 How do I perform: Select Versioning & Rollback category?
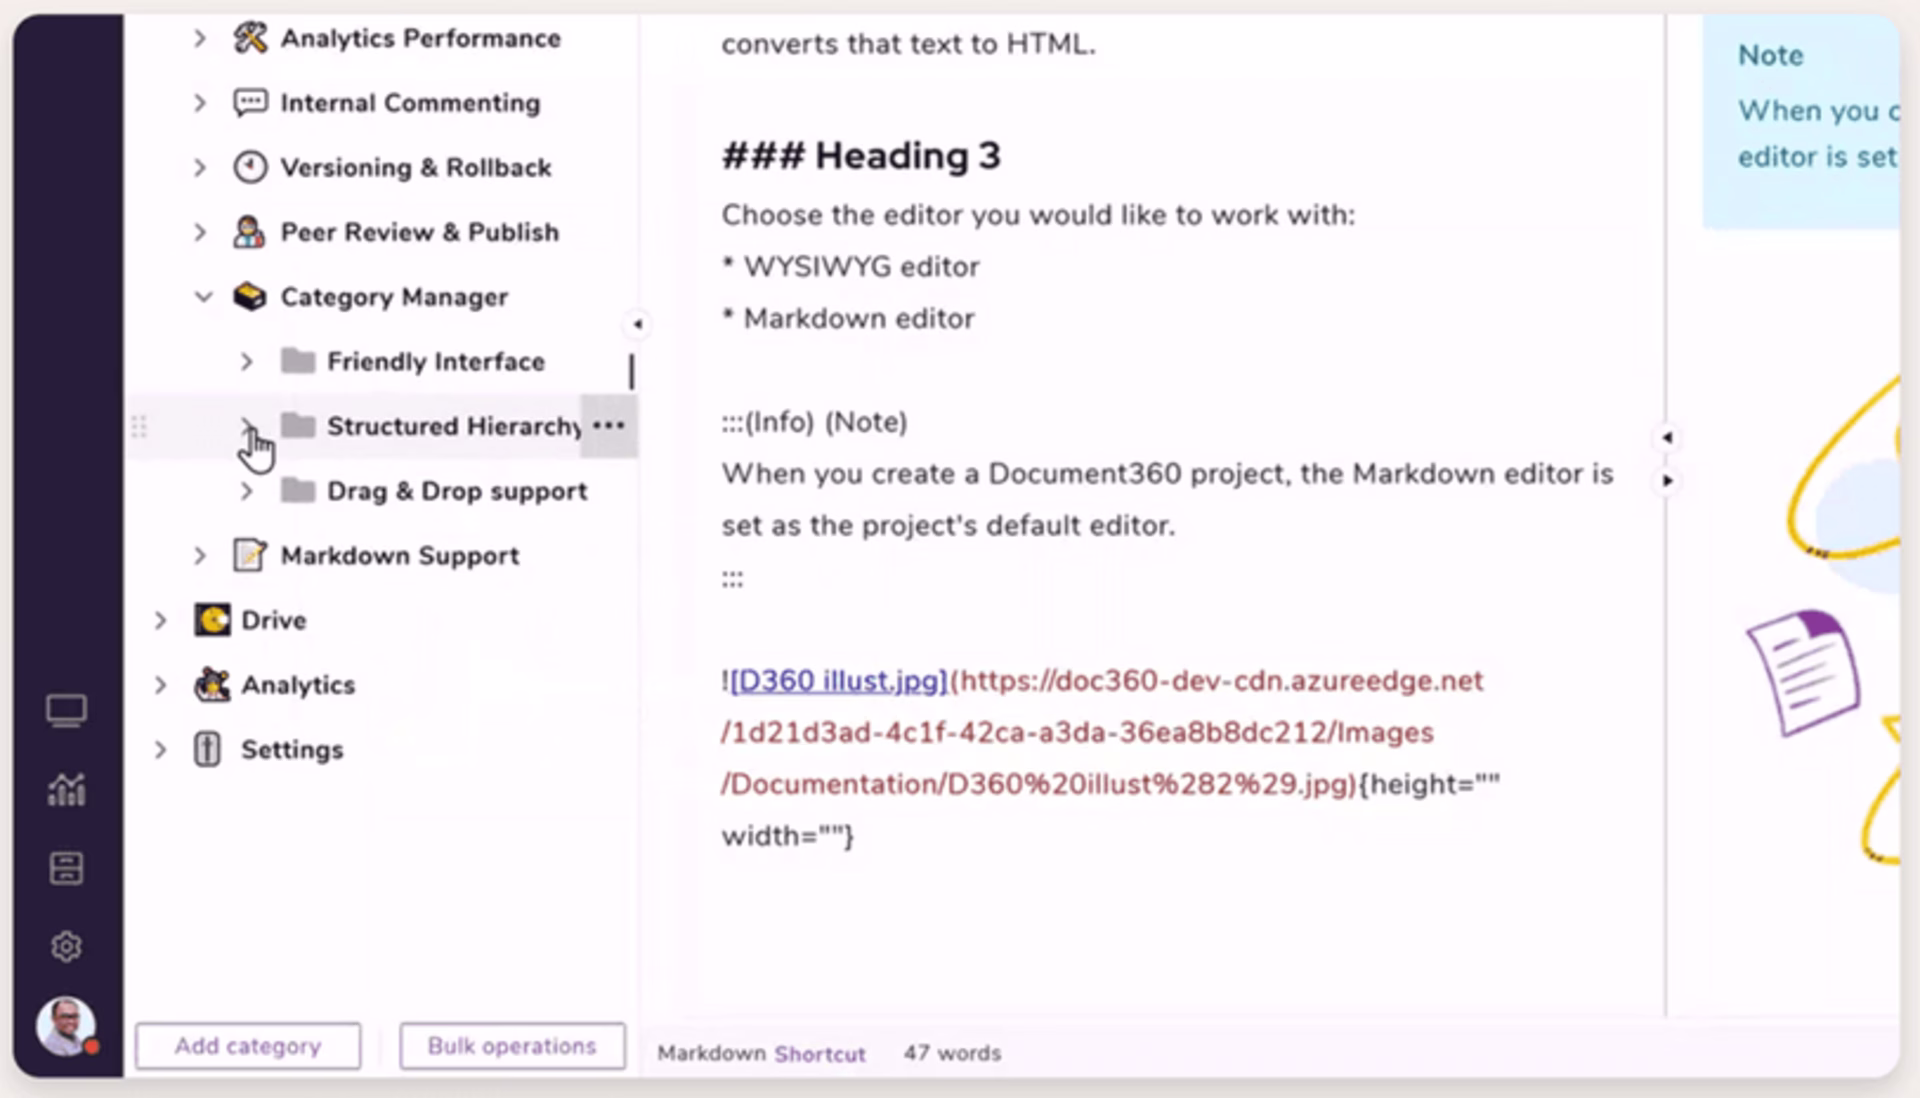(x=415, y=168)
